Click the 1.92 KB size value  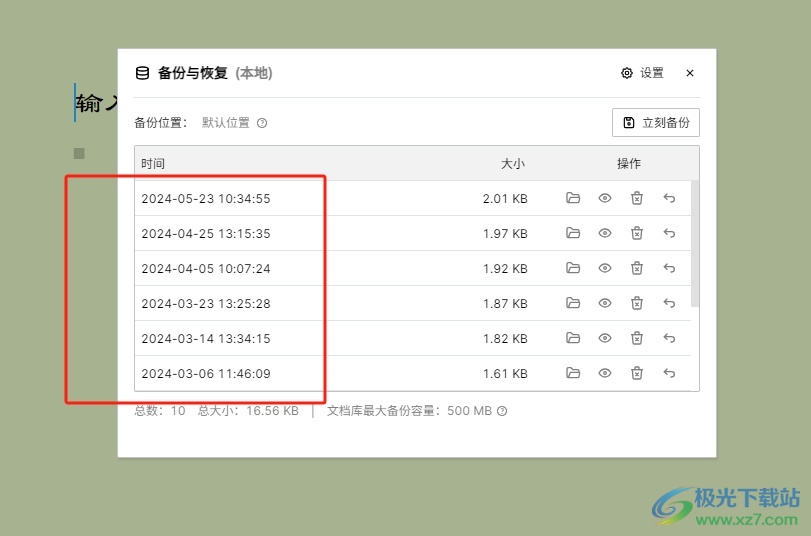click(x=505, y=269)
